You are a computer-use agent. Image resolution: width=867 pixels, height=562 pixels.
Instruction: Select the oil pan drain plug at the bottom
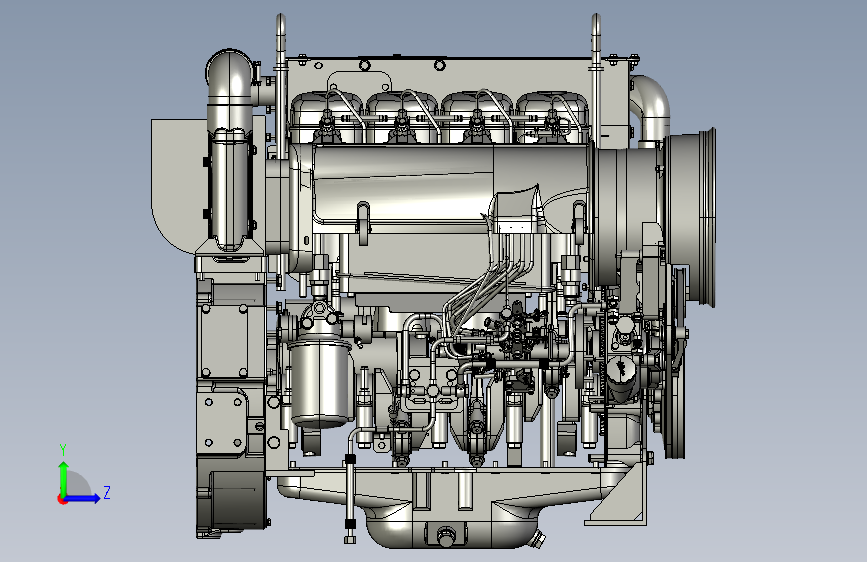[445, 535]
